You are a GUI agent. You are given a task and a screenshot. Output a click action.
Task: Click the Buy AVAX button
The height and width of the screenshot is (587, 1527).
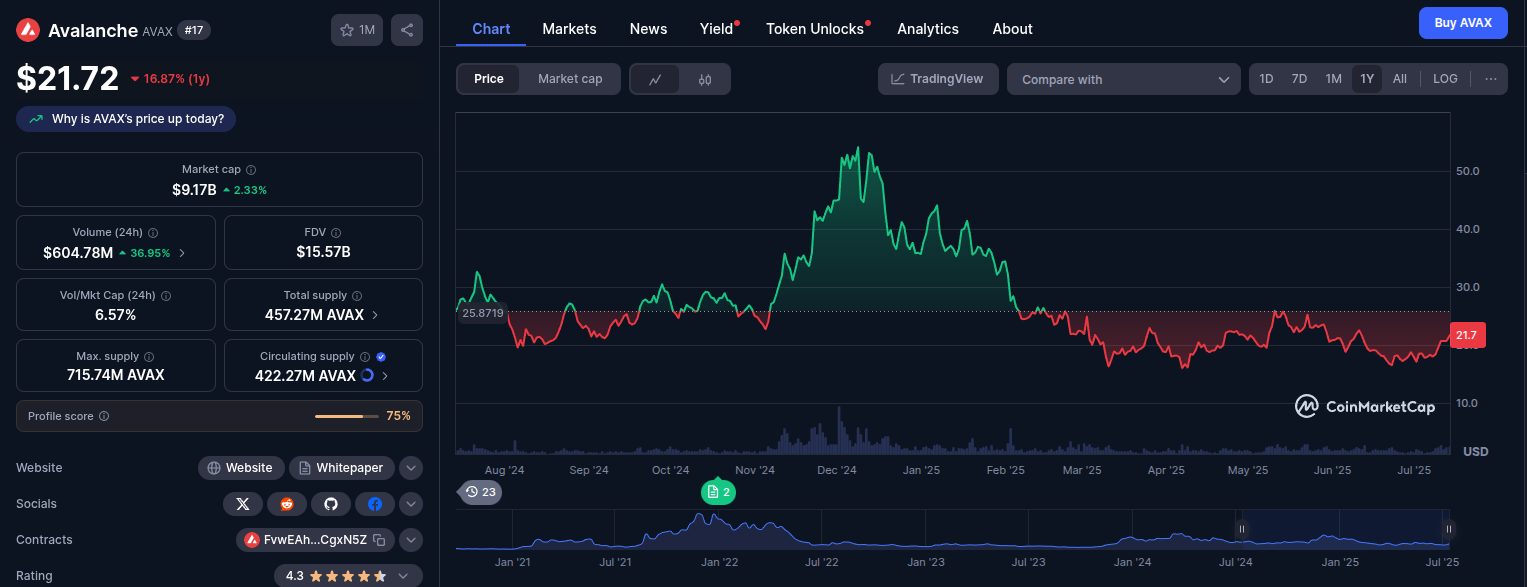1463,22
